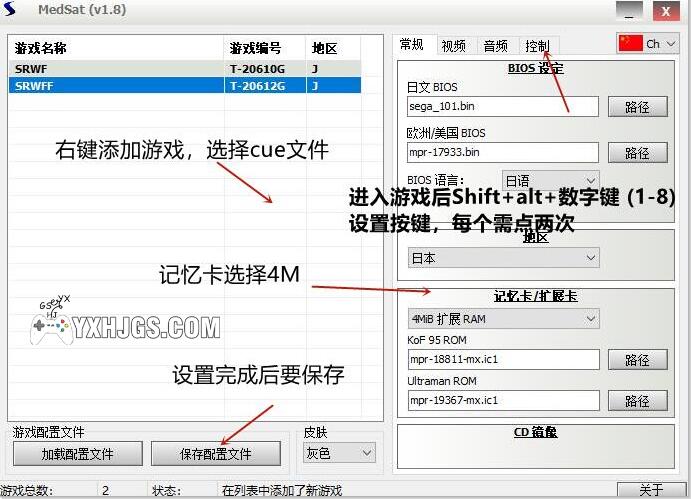Open the 4MiB 扩展 RAM dropdown
691x499 pixels.
[503, 318]
